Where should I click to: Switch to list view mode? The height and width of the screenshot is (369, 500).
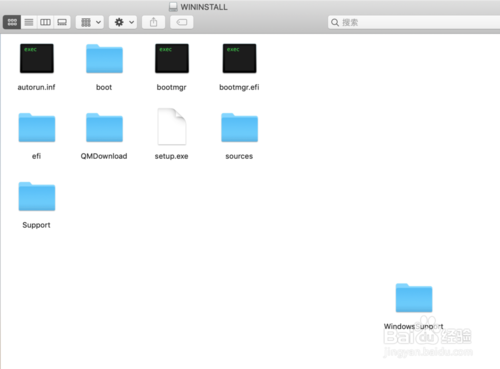29,22
